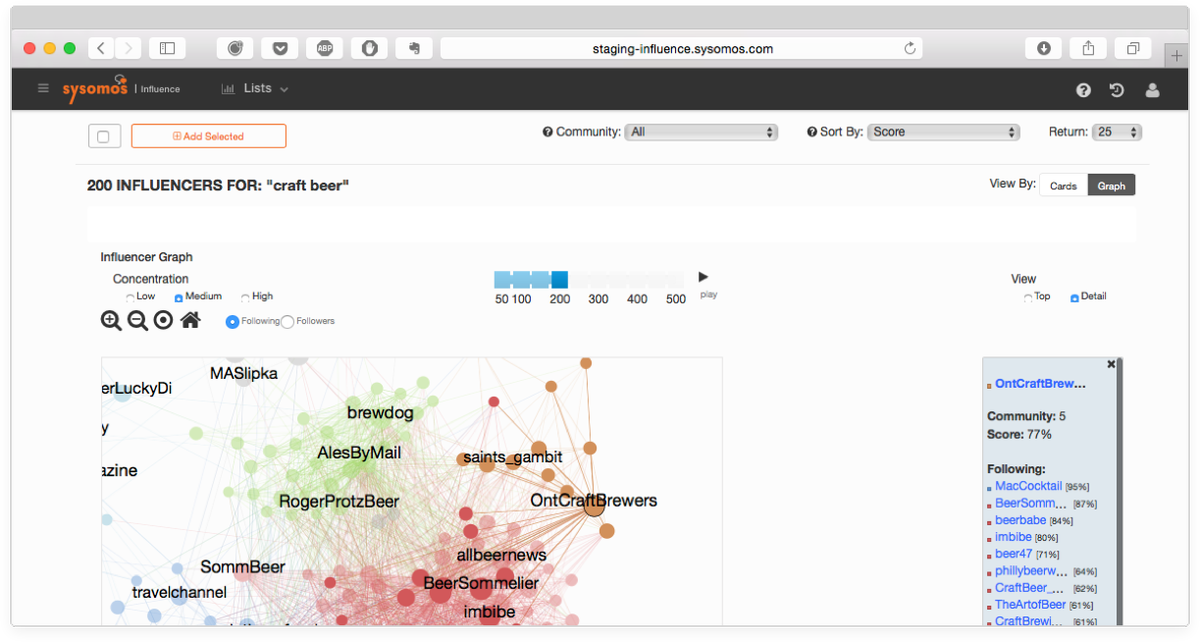Open the beer47 link
This screenshot has height=642, width=1200.
tap(1013, 554)
